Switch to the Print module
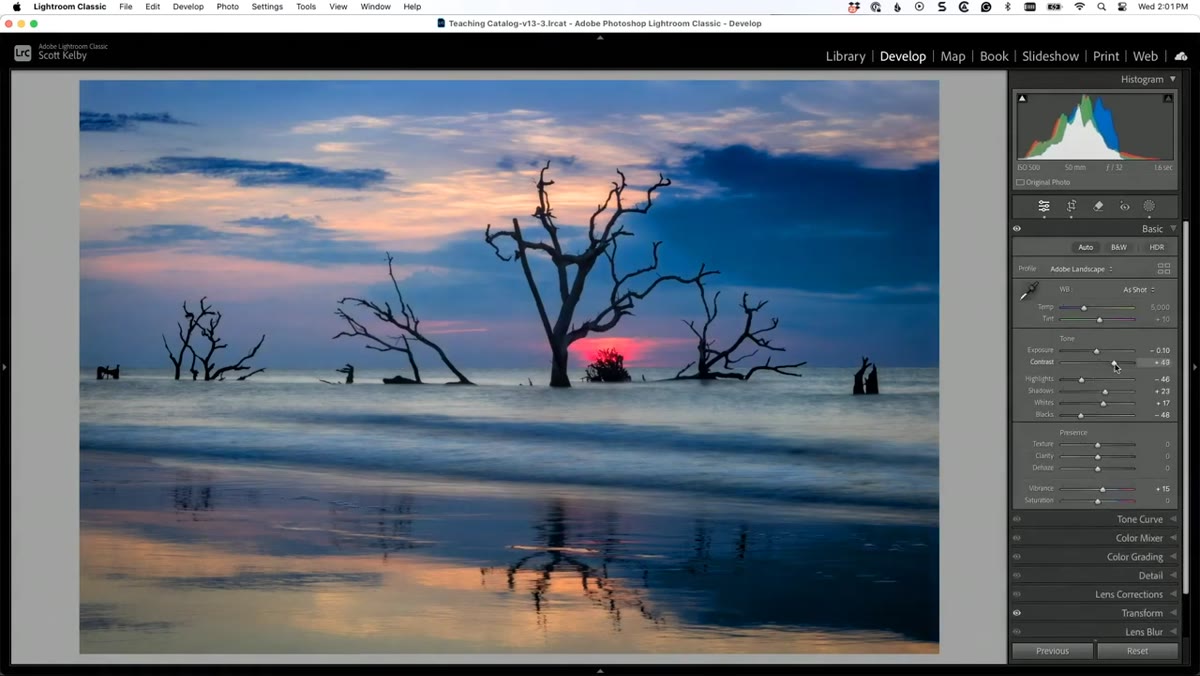The height and width of the screenshot is (676, 1200). (x=1106, y=56)
